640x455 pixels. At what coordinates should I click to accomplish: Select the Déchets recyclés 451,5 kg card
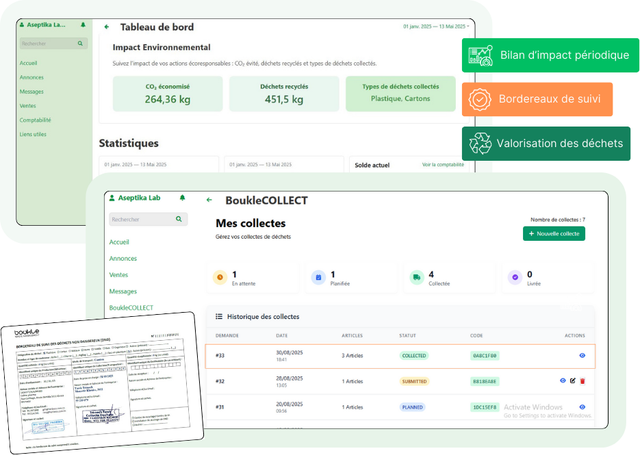284,93
